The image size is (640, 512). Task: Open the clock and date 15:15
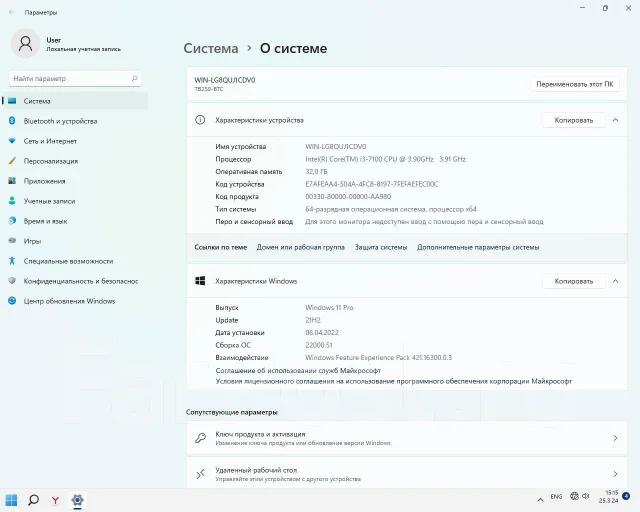(x=608, y=496)
